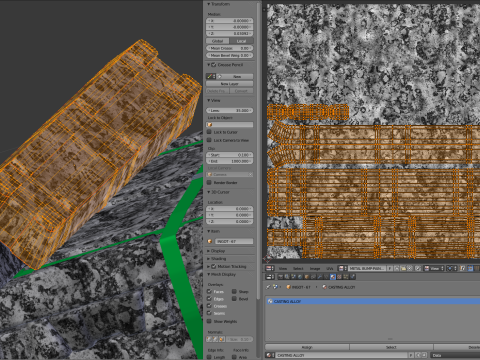Viewport: 480px width, 360px height.
Task: Open the World properties tab icon
Action: tap(300, 277)
